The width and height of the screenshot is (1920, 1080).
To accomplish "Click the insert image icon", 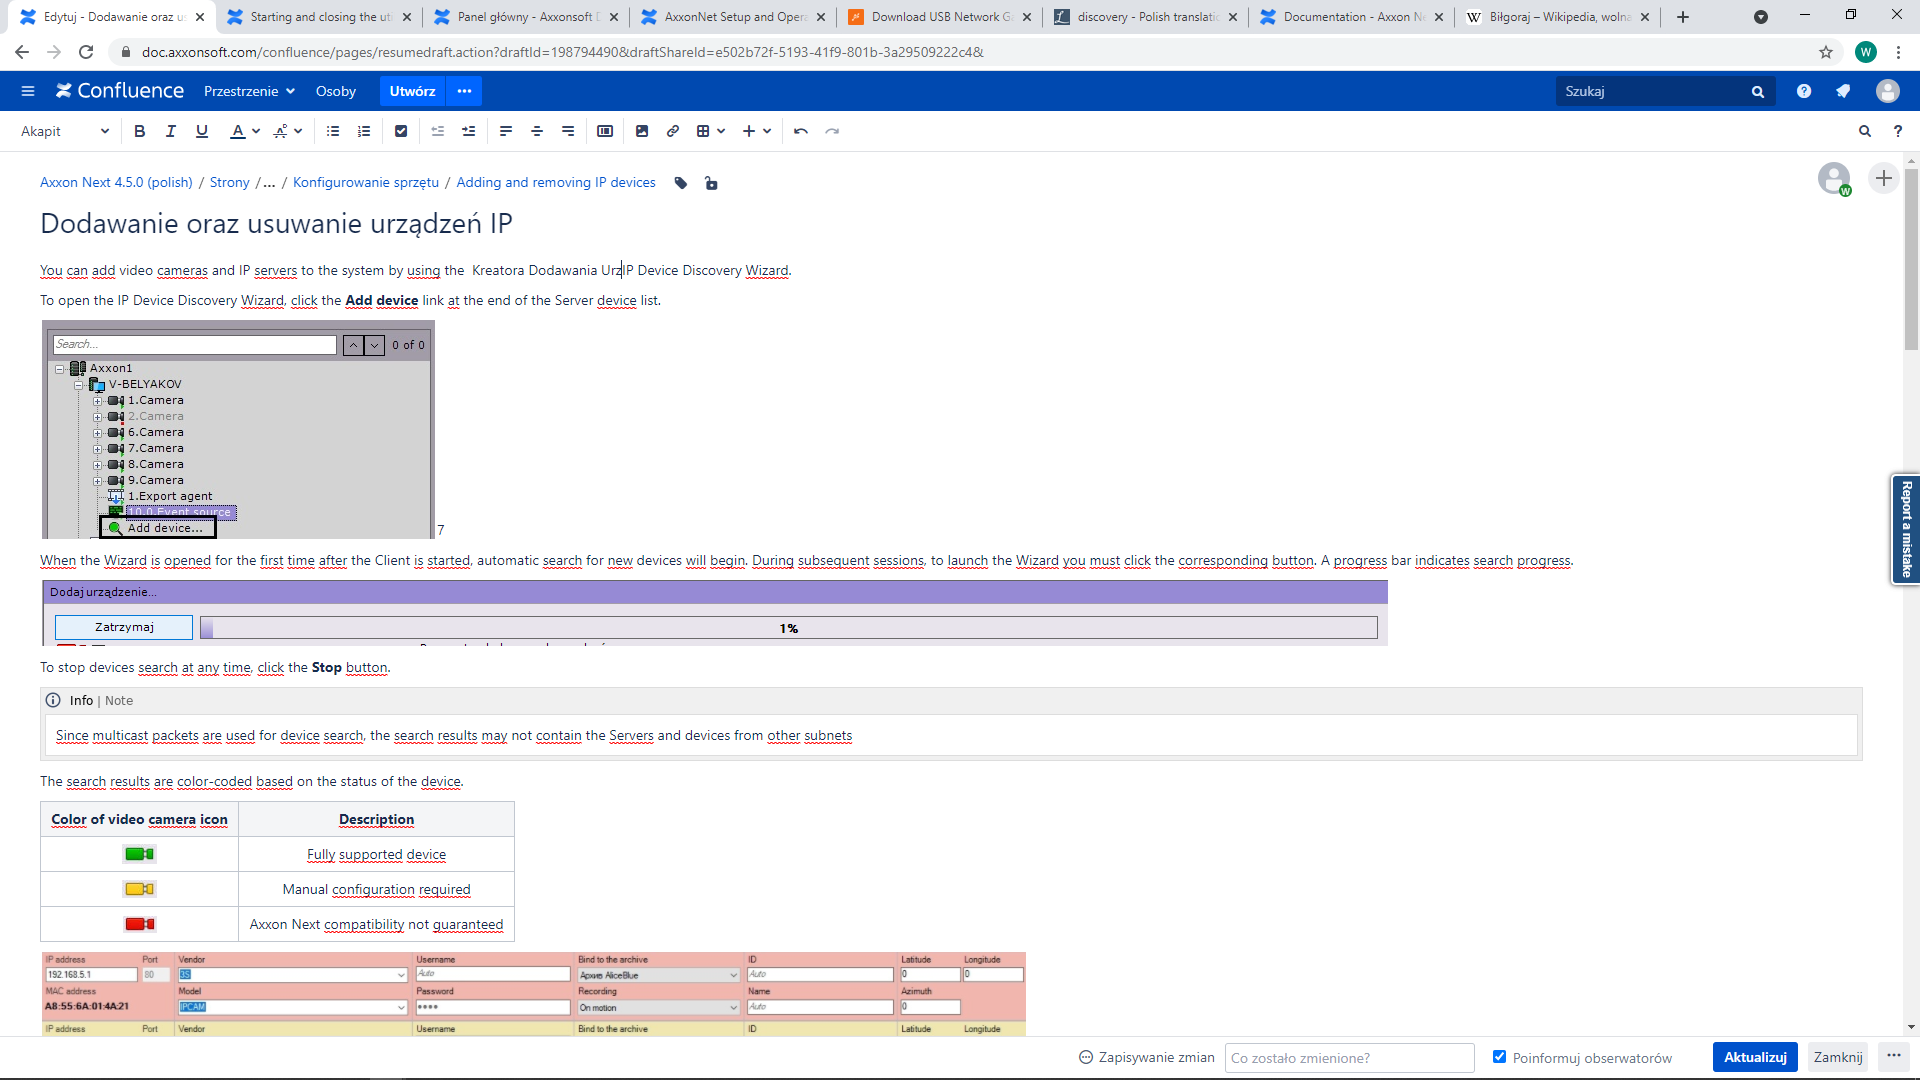I will pyautogui.click(x=642, y=131).
